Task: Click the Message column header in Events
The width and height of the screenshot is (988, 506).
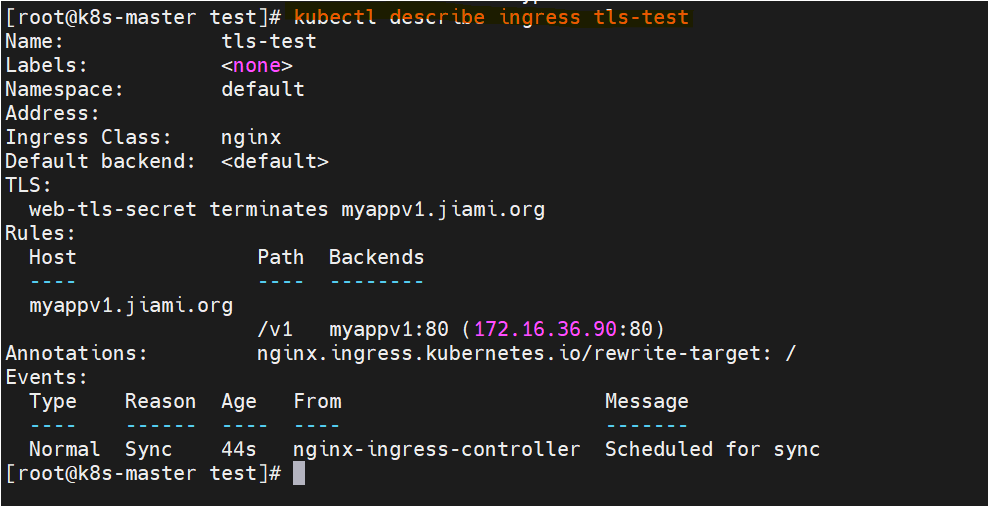Action: 646,401
